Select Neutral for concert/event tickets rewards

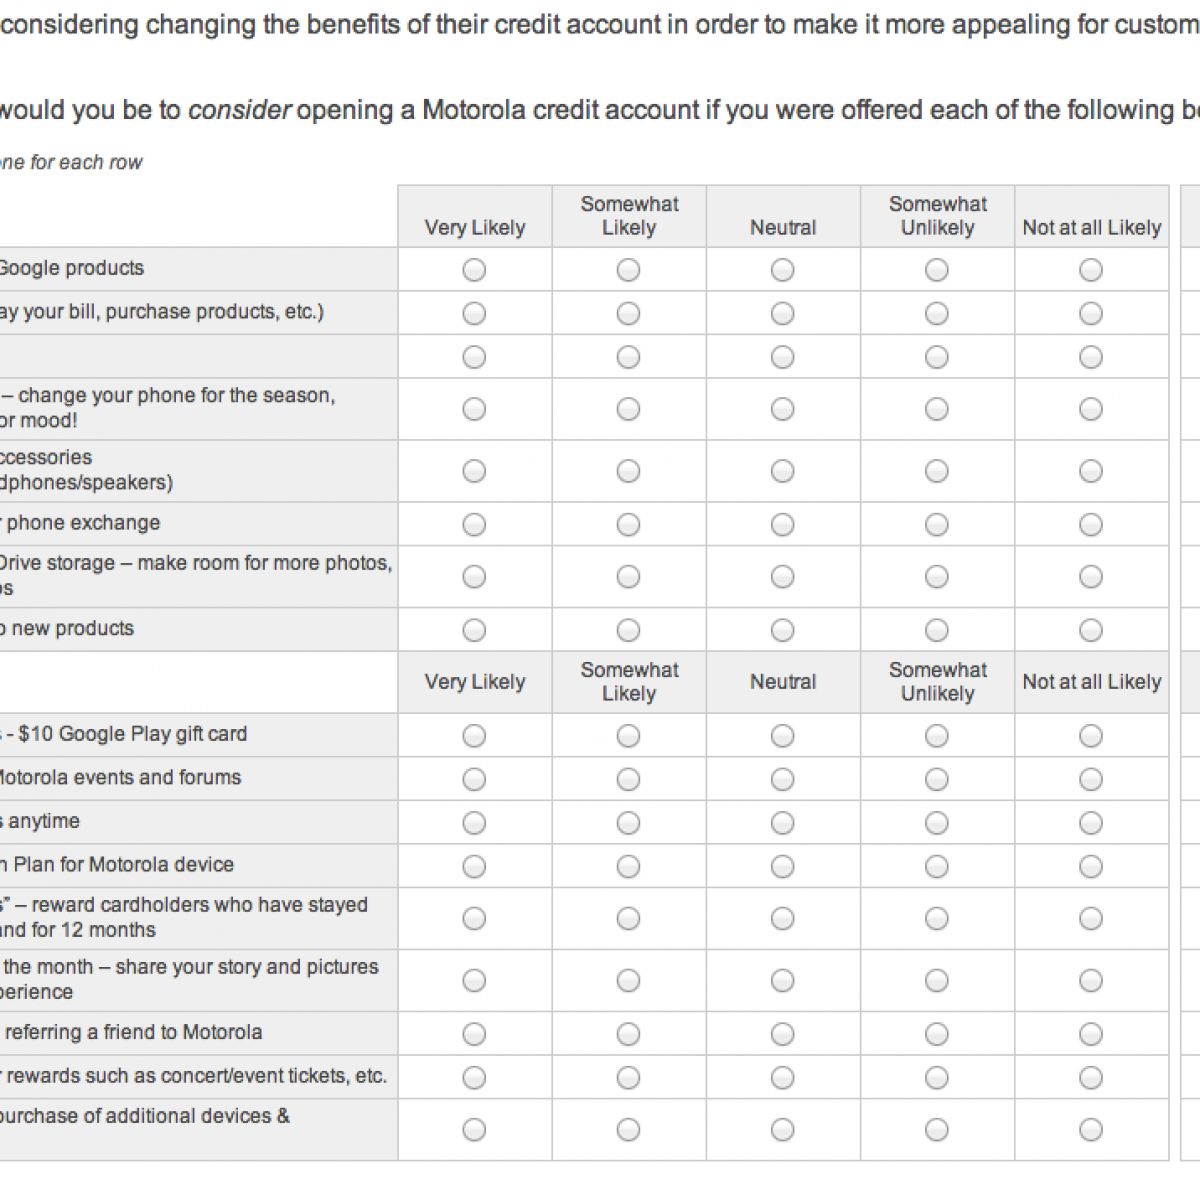(783, 1077)
